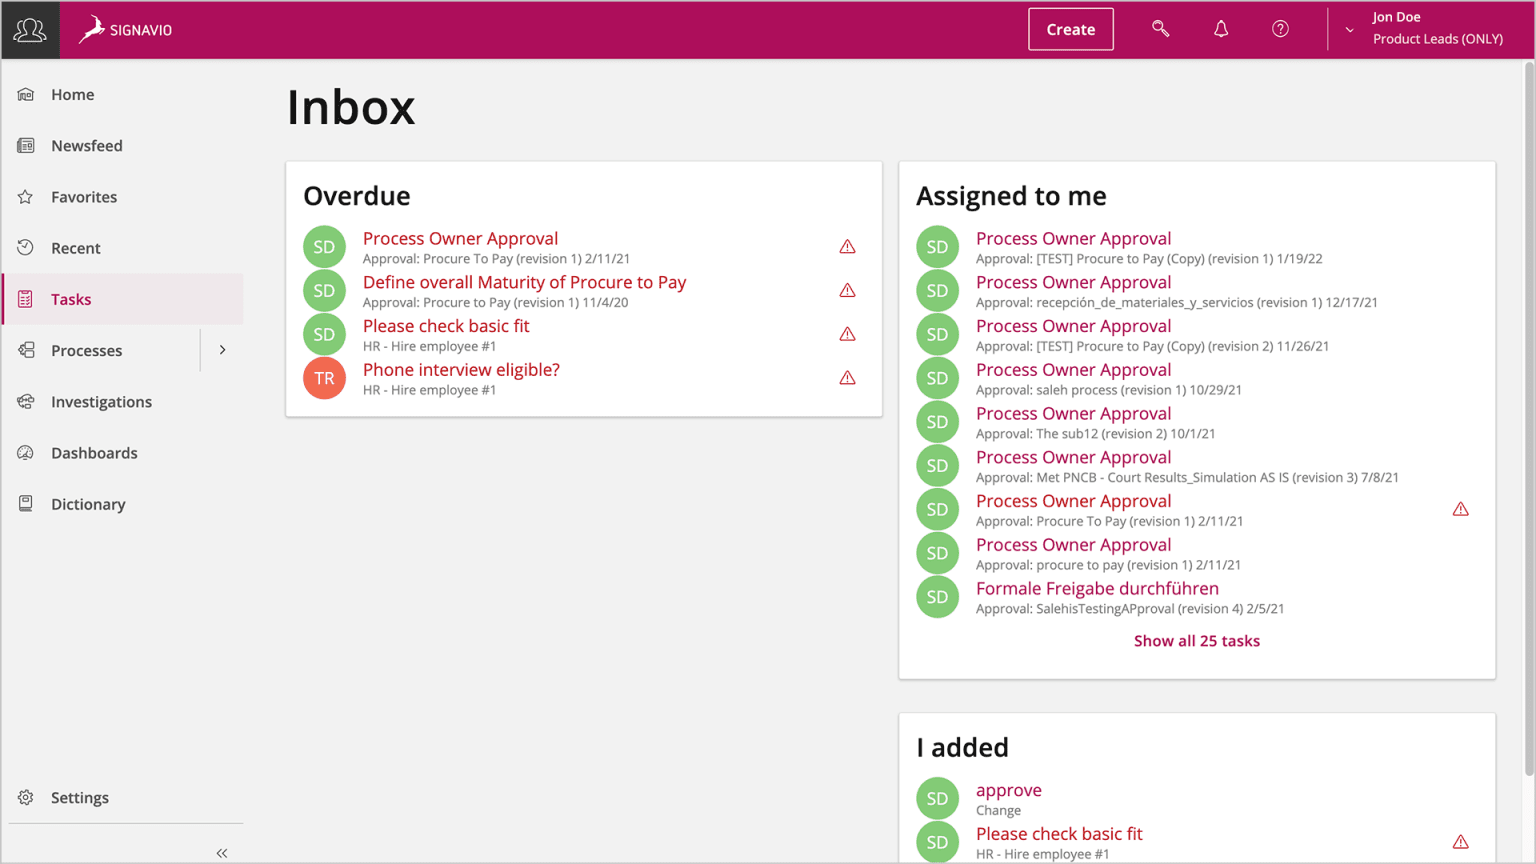Open the help question mark icon
The height and width of the screenshot is (864, 1536).
click(1280, 28)
